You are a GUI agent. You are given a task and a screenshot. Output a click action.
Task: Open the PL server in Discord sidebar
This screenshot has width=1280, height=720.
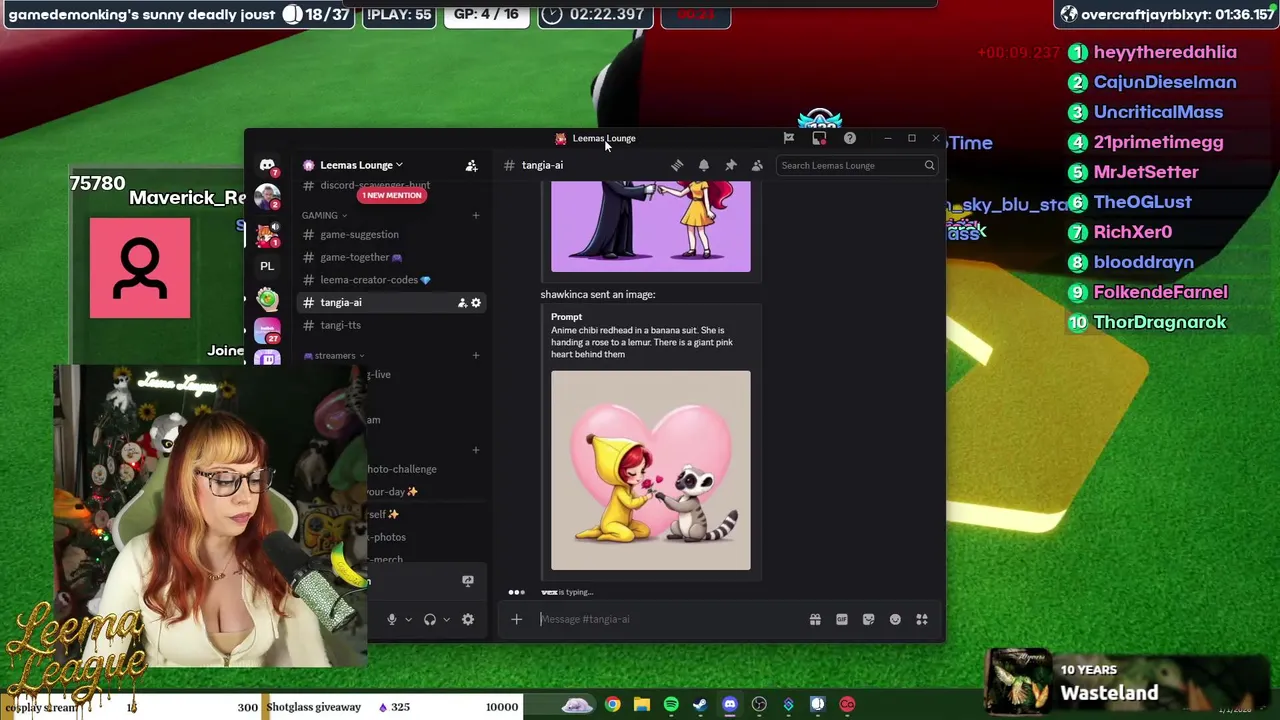point(267,266)
